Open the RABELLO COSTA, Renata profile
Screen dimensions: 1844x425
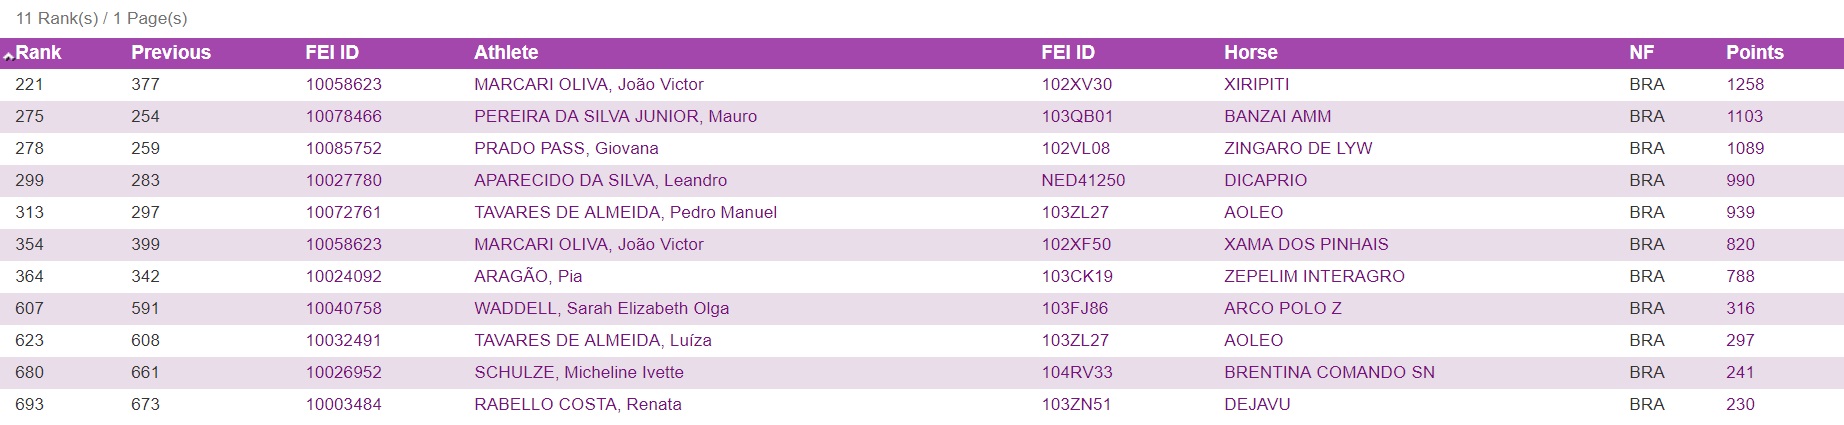click(577, 405)
